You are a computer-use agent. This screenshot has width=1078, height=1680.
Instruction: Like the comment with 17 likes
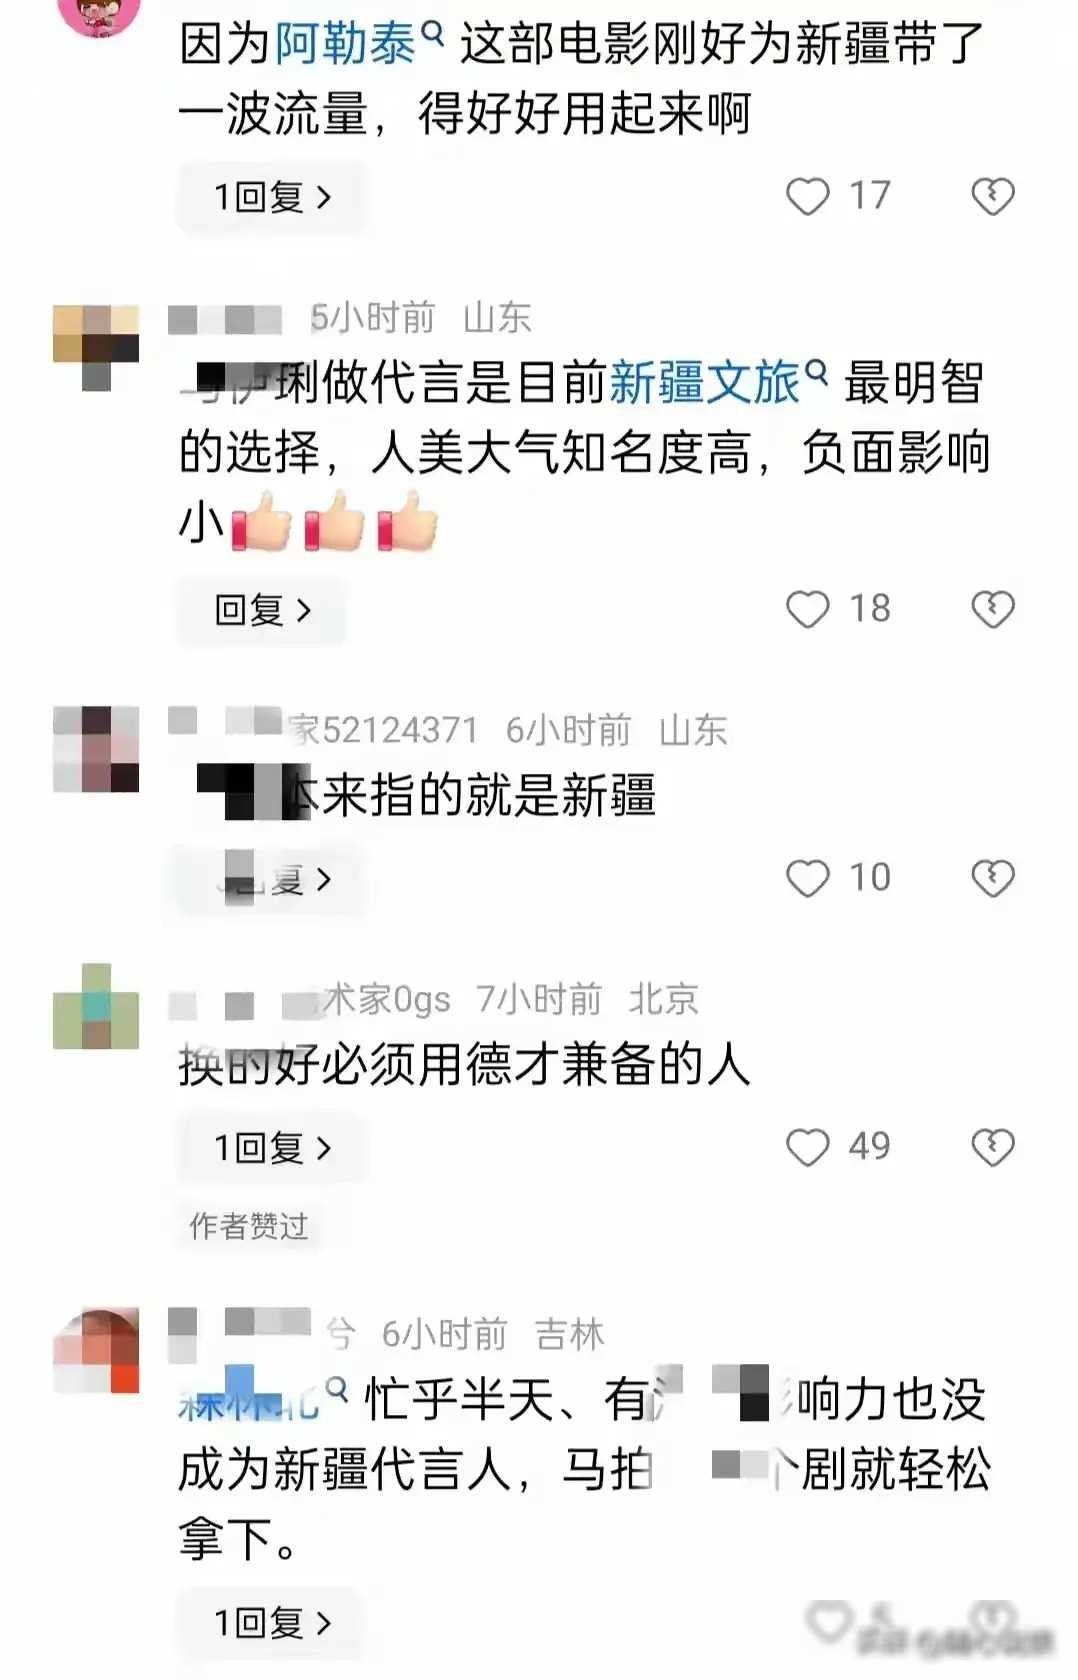[807, 196]
